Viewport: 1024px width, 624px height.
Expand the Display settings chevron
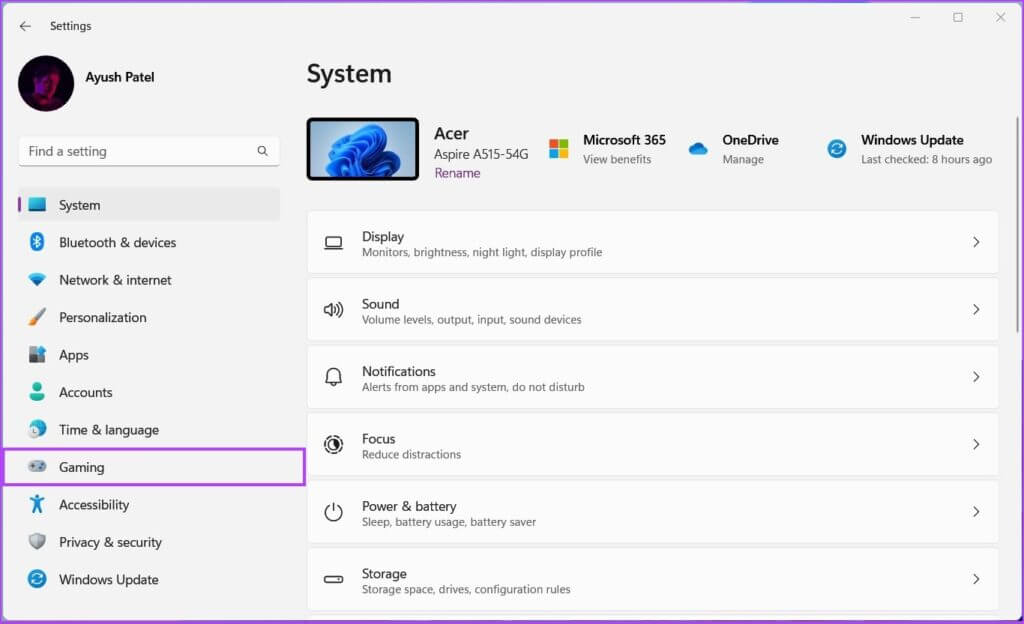pos(976,242)
